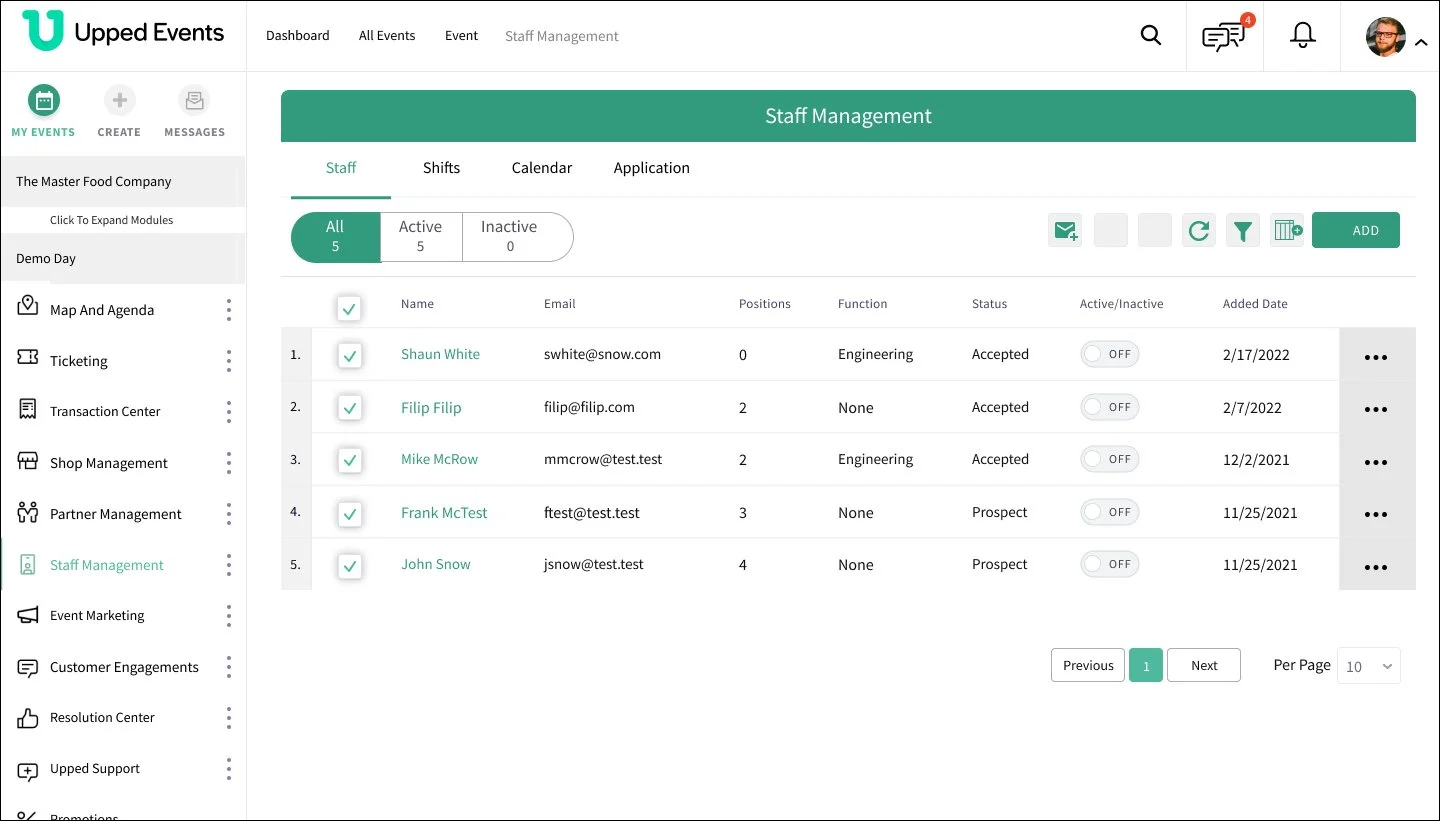Open the filter funnel icon
This screenshot has height=821, width=1440.
tap(1242, 230)
